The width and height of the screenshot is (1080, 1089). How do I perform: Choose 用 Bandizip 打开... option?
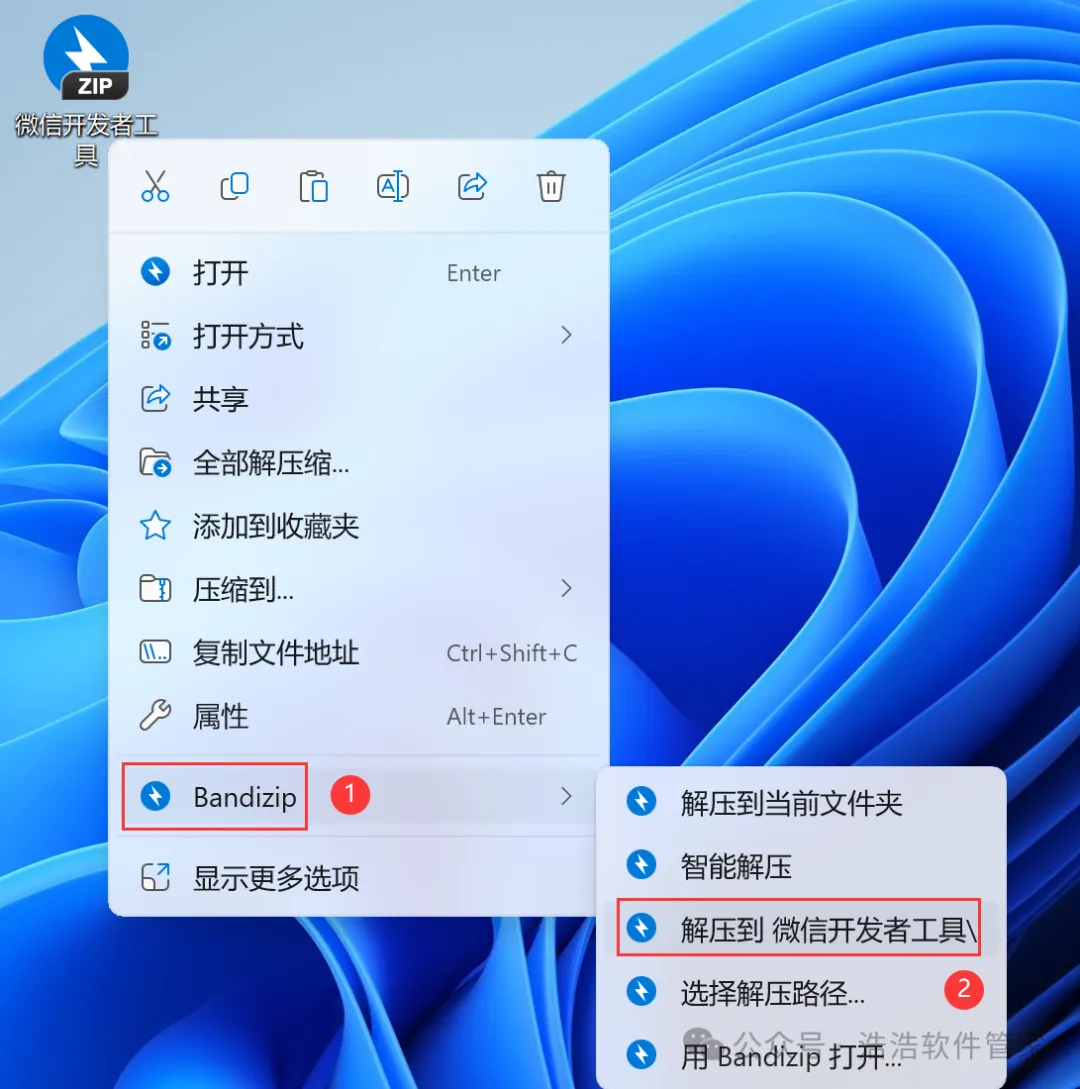tap(801, 1056)
